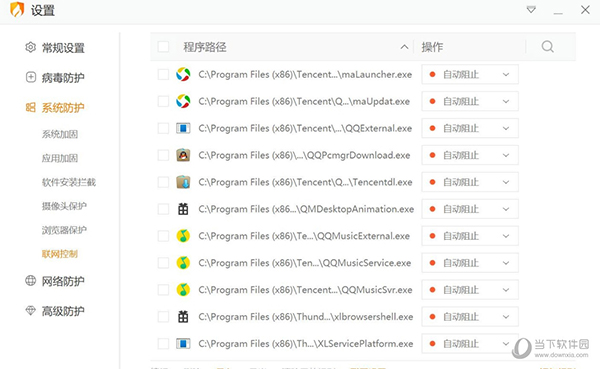Open the 自动阻止 dropdown for Tencentdl.exe
Viewport: 600px width, 369px height.
[470, 182]
